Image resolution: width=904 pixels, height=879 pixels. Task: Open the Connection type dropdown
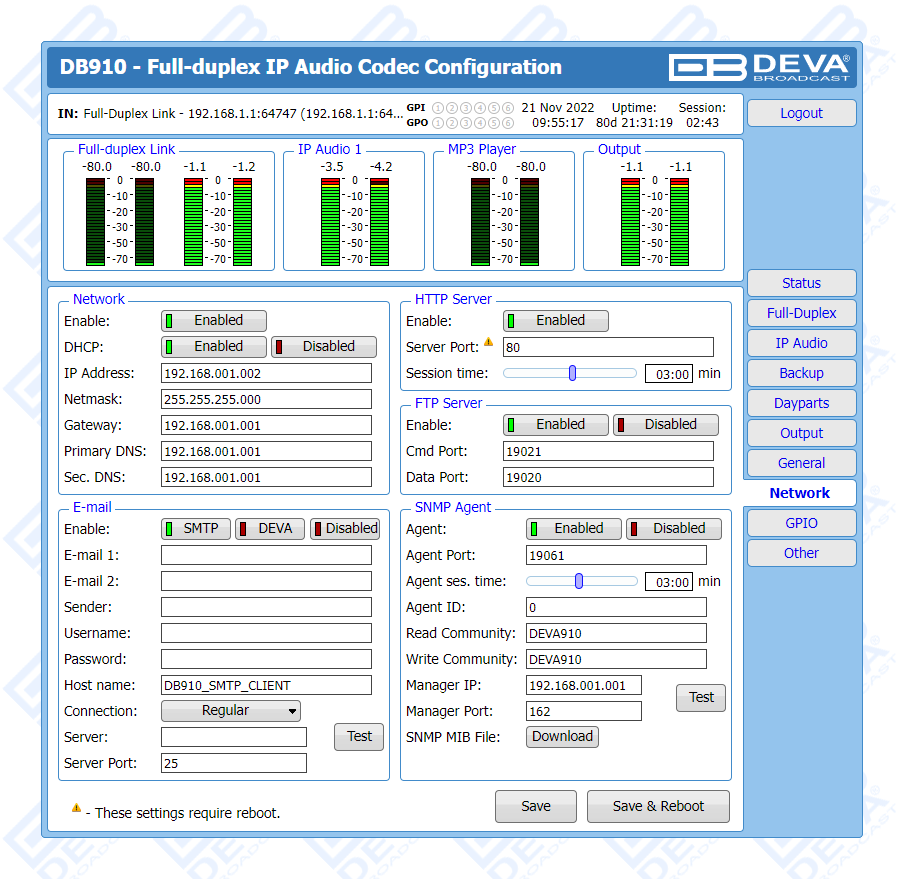point(231,711)
